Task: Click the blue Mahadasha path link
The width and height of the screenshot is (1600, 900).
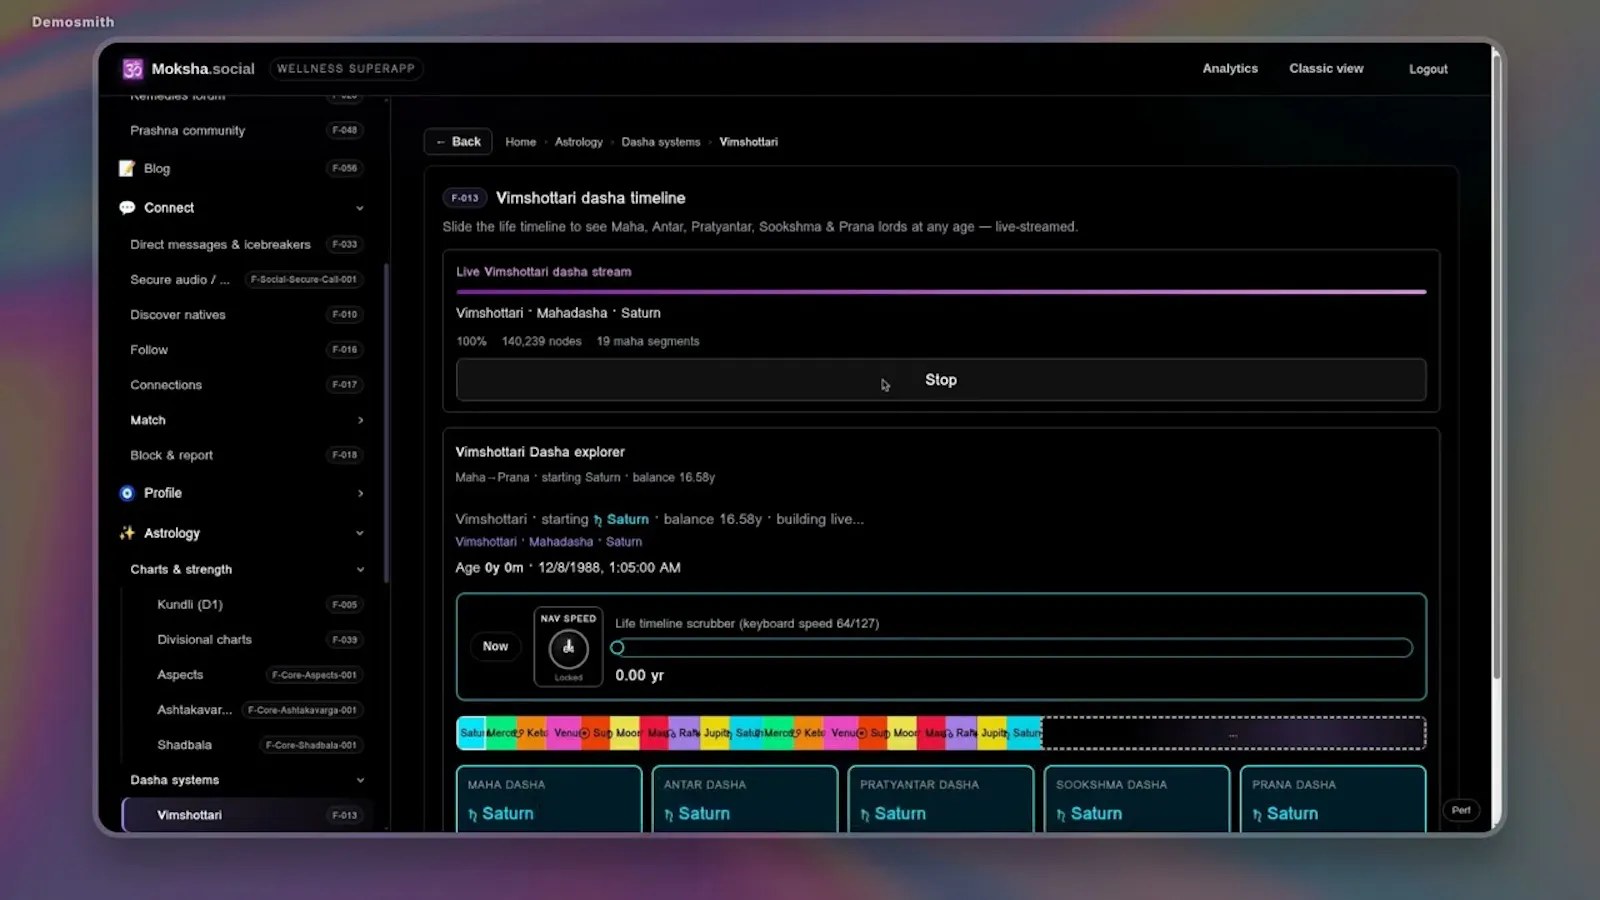Action: pos(561,542)
